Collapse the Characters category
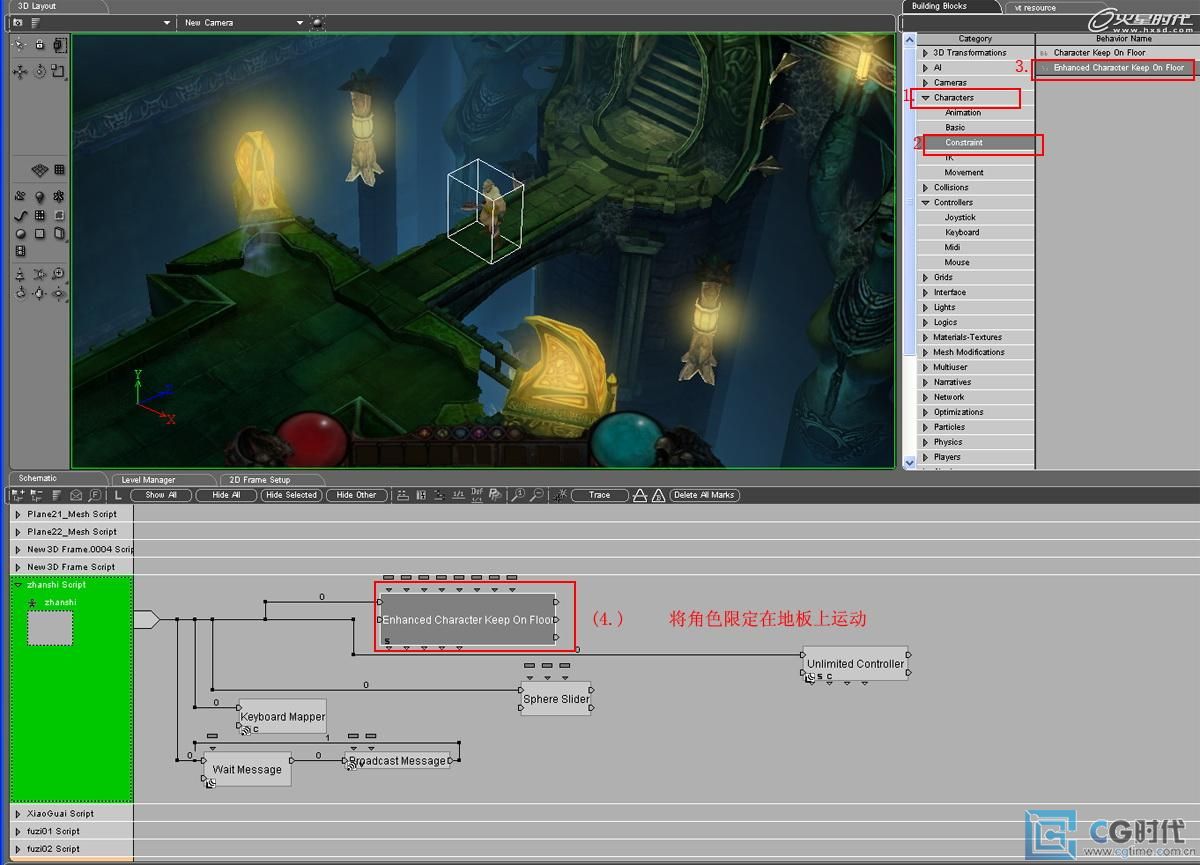This screenshot has width=1200, height=865. tap(925, 98)
